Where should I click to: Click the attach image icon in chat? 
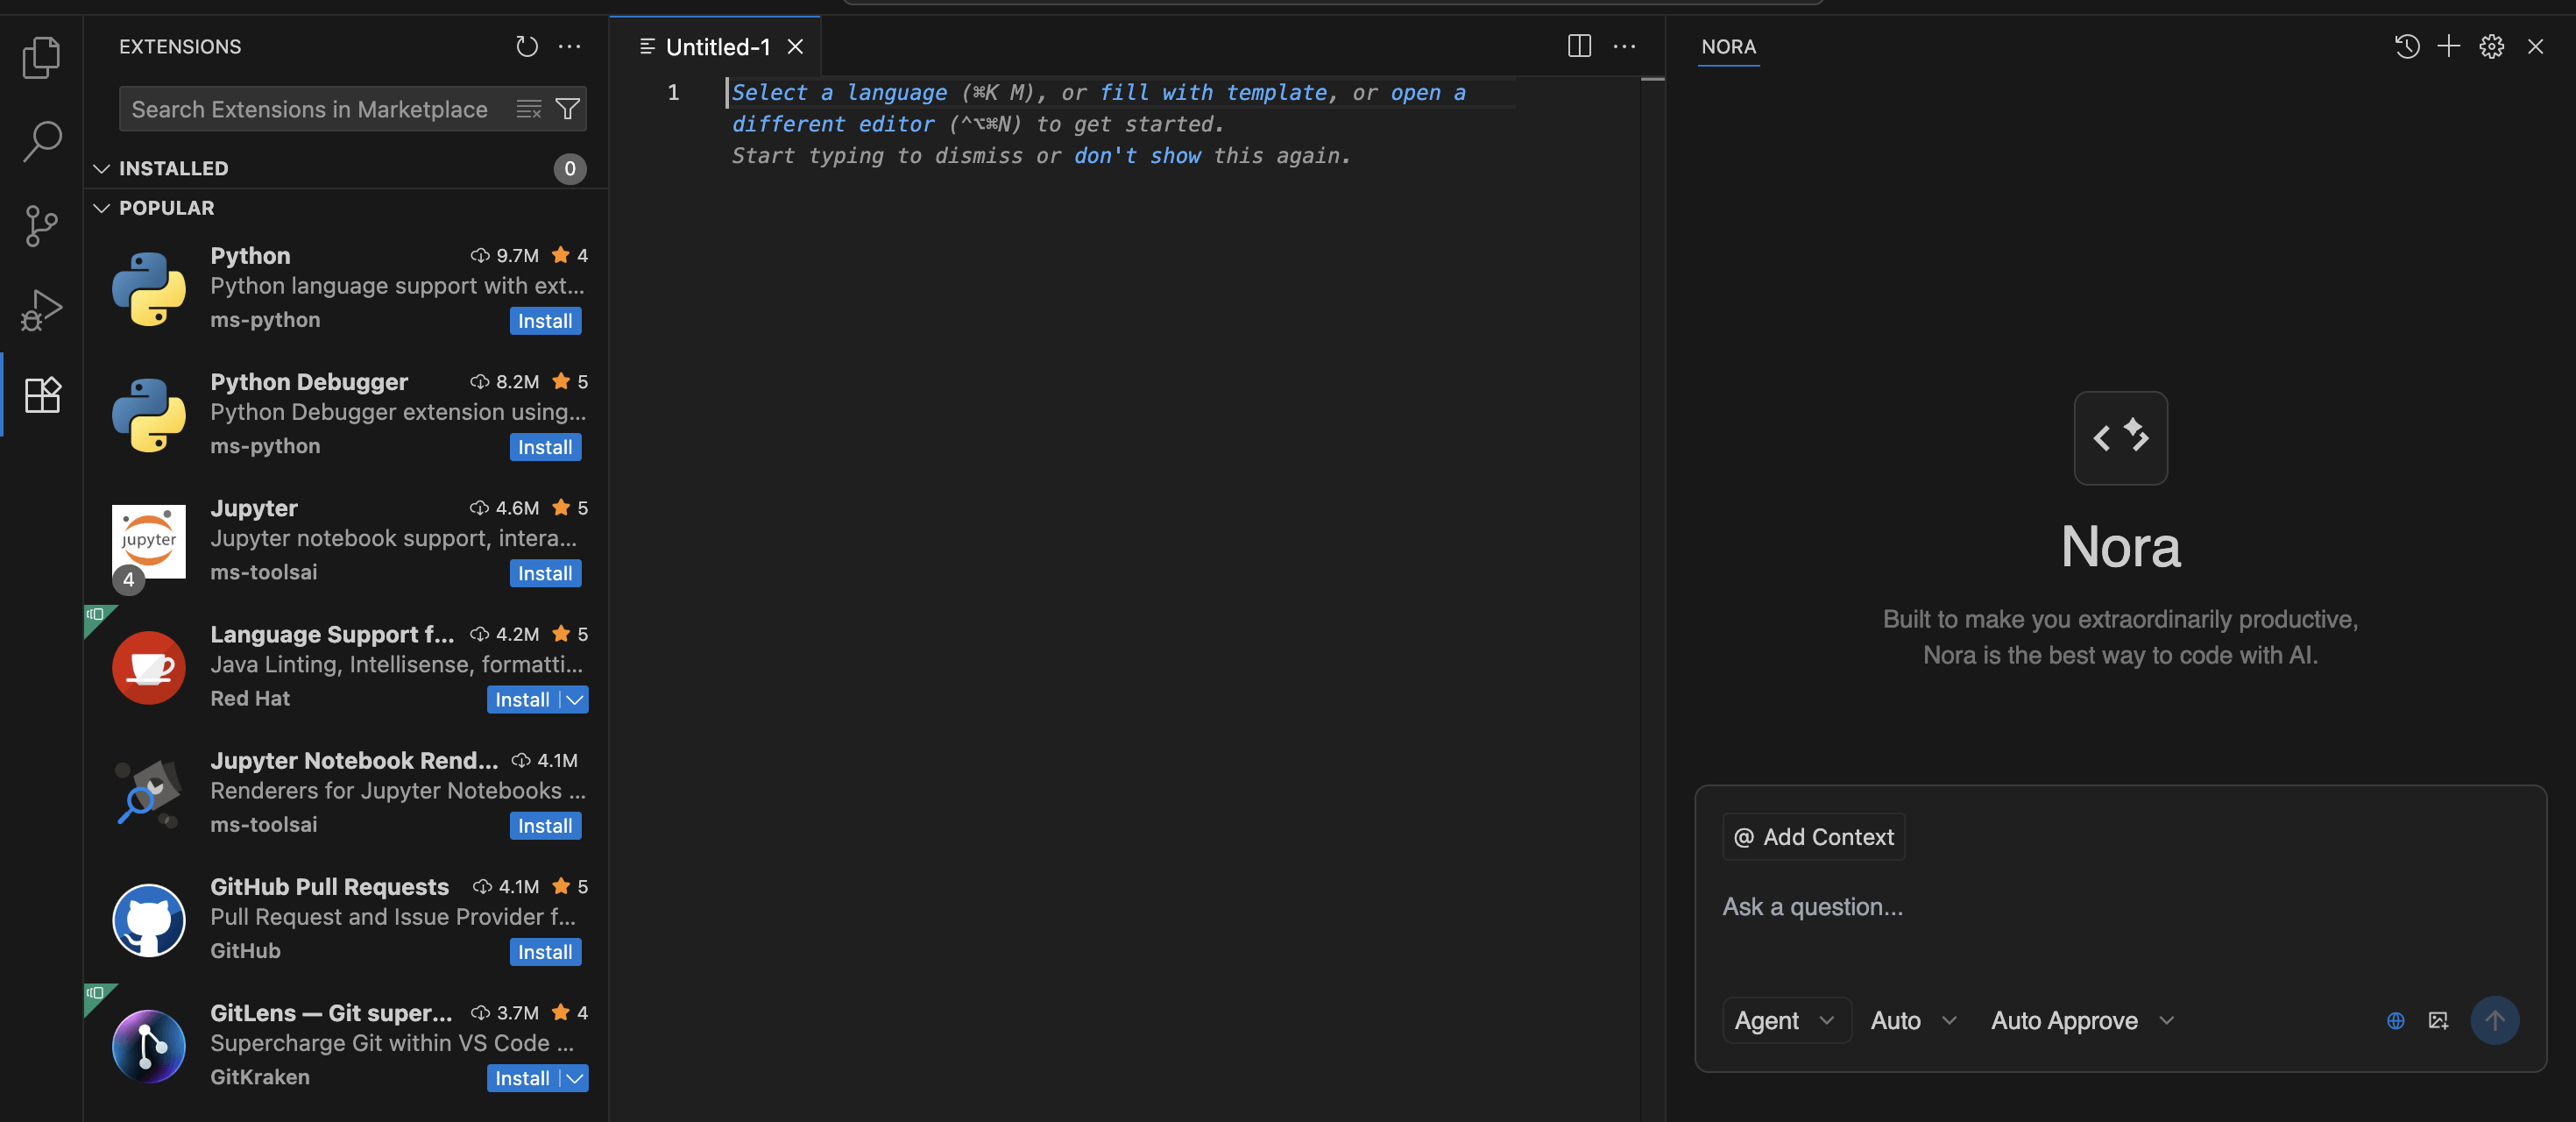(x=2438, y=1021)
